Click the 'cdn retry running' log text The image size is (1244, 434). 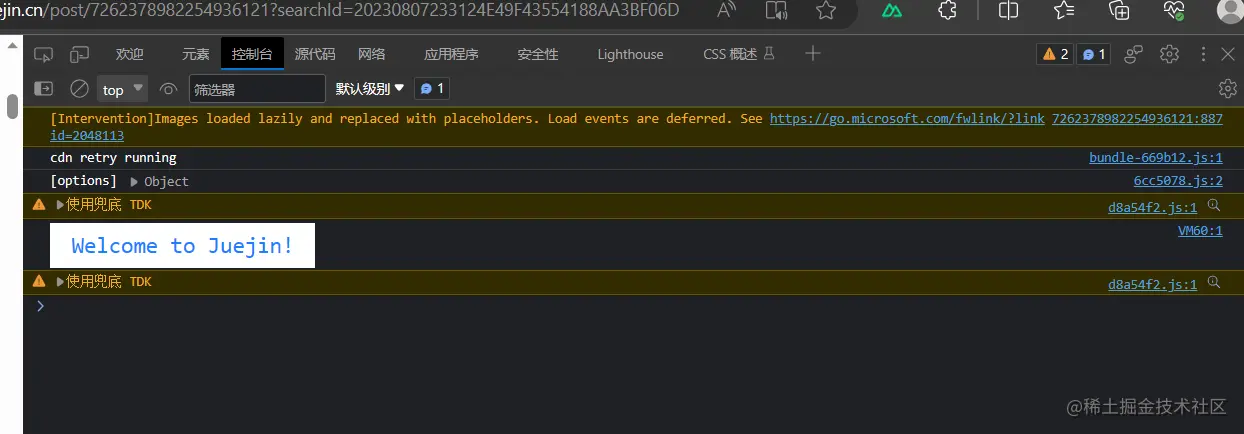tap(113, 158)
